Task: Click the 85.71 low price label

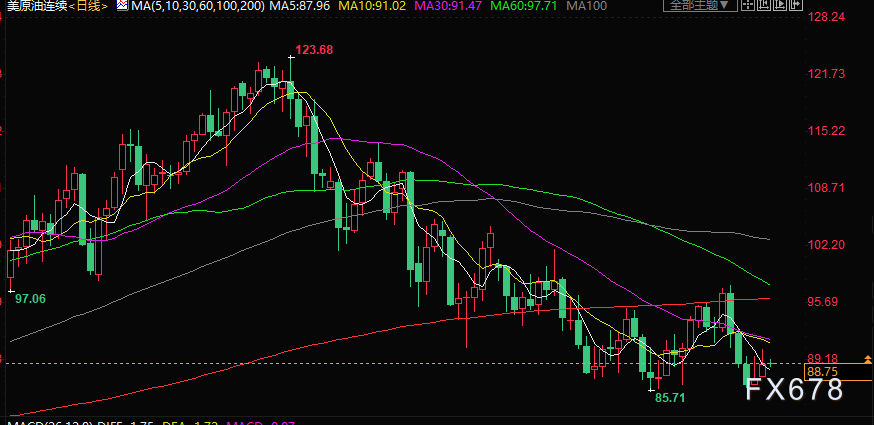Action: (669, 398)
